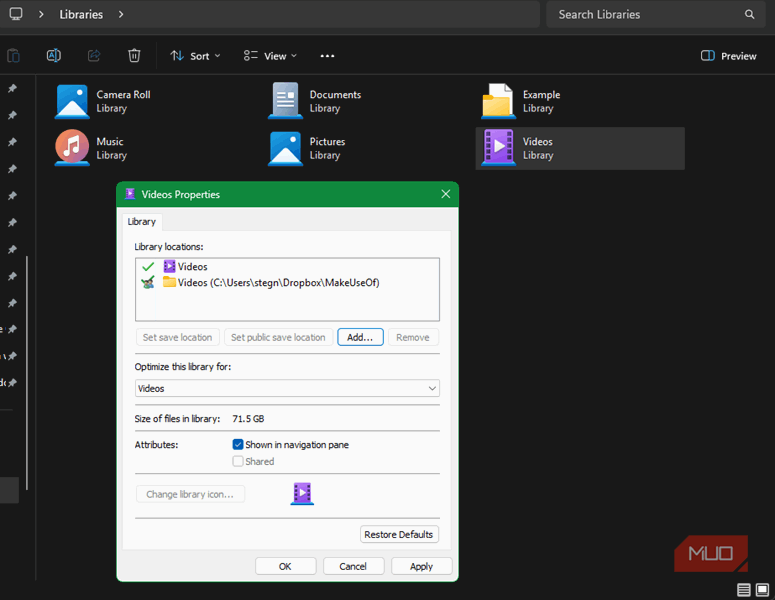Click Change library icon... button
The width and height of the screenshot is (775, 600).
pyautogui.click(x=190, y=494)
